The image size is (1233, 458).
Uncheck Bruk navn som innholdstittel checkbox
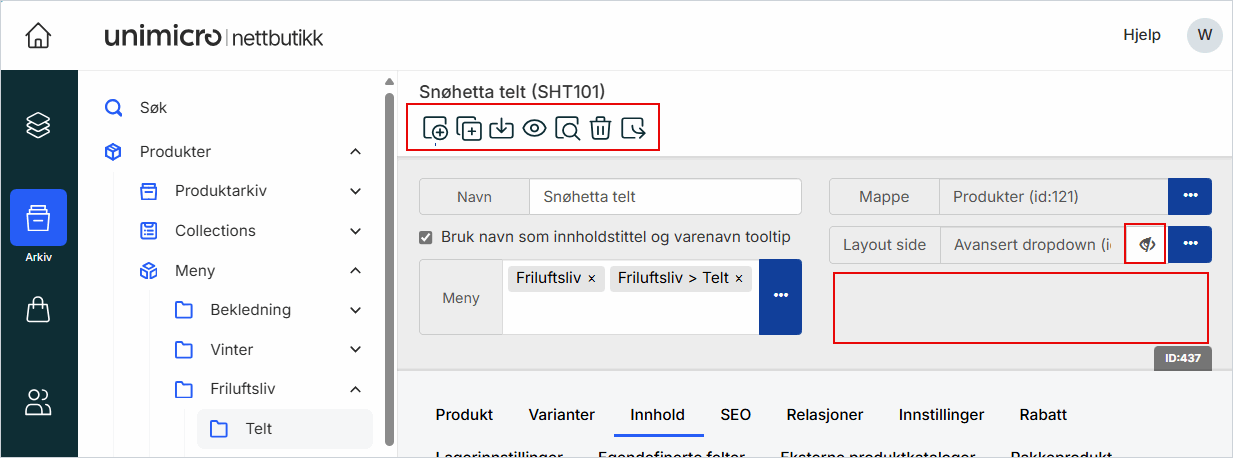(426, 237)
